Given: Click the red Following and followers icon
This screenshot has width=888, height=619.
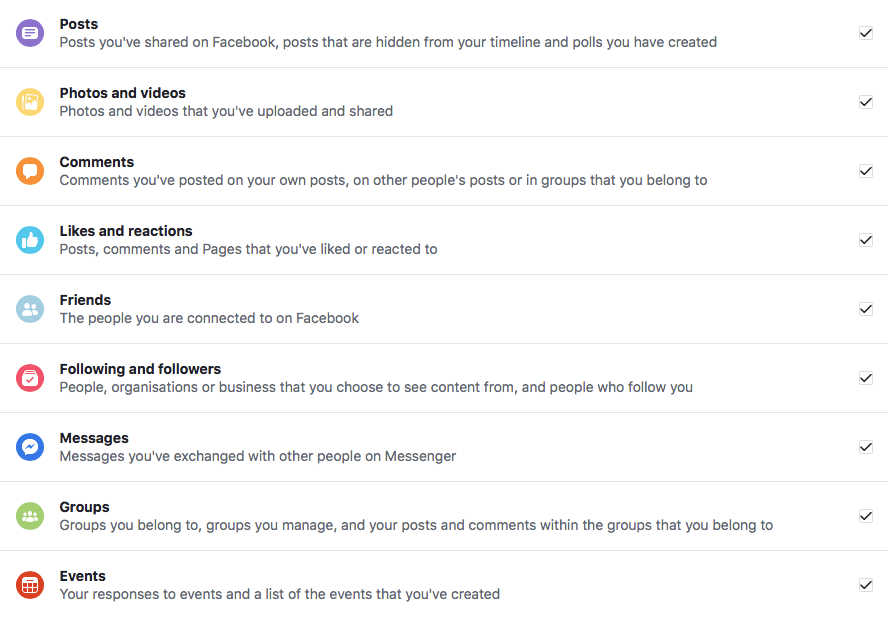Looking at the screenshot, I should [x=30, y=378].
